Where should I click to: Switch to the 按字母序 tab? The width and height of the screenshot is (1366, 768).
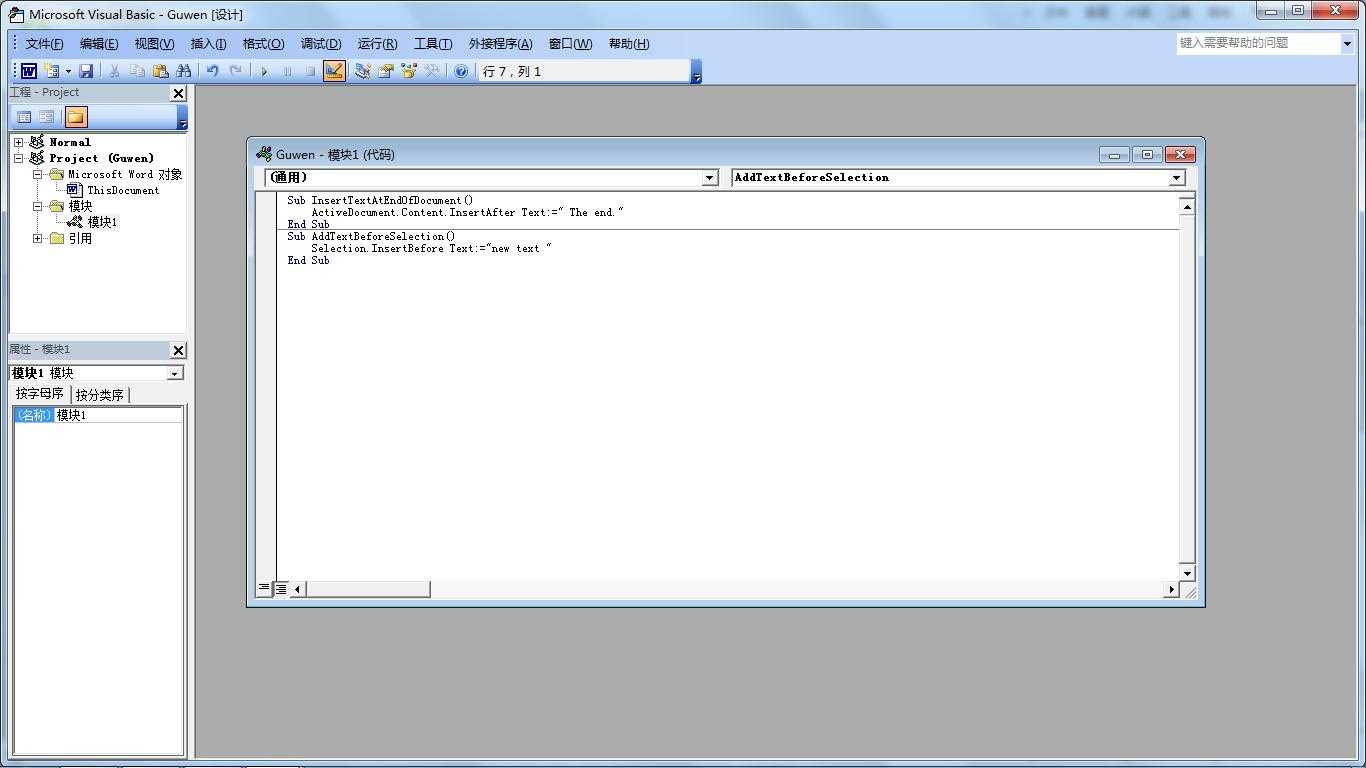coord(40,394)
